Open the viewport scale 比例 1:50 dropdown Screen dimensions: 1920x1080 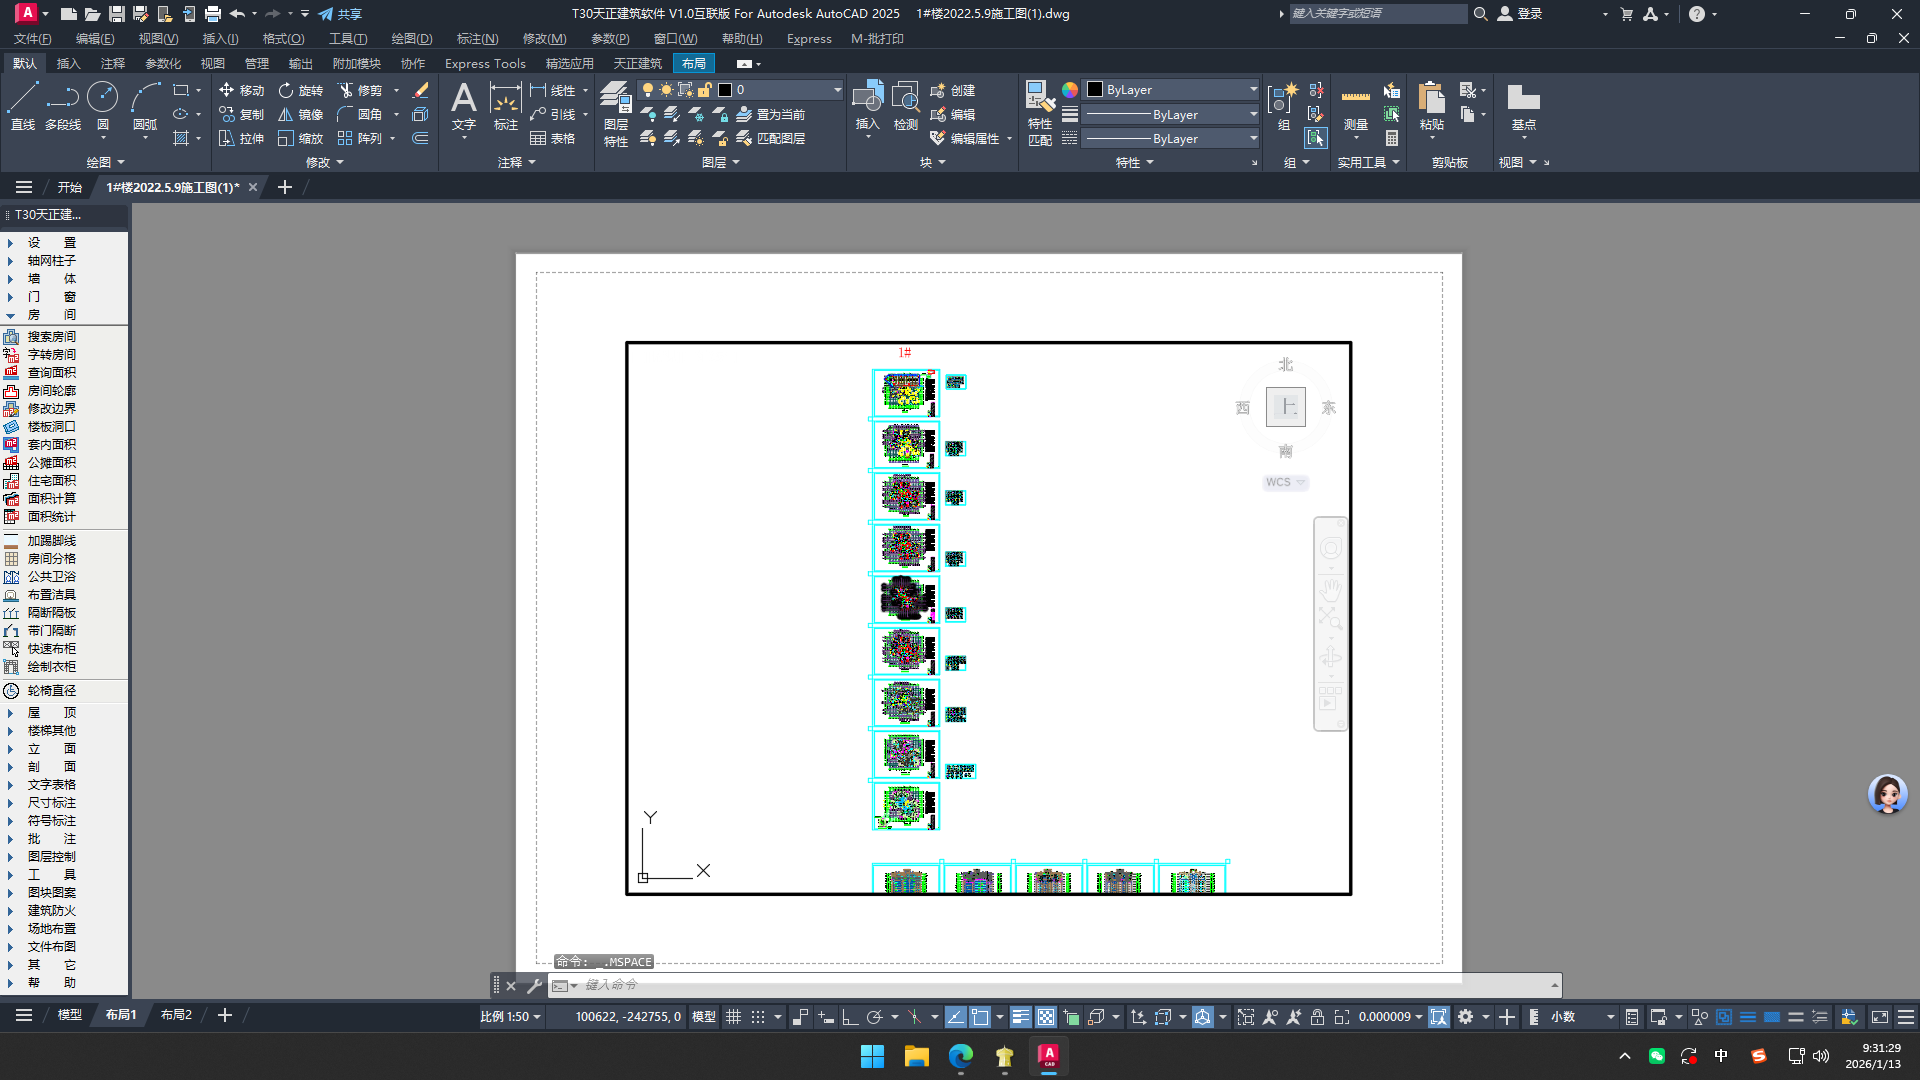pyautogui.click(x=511, y=1017)
